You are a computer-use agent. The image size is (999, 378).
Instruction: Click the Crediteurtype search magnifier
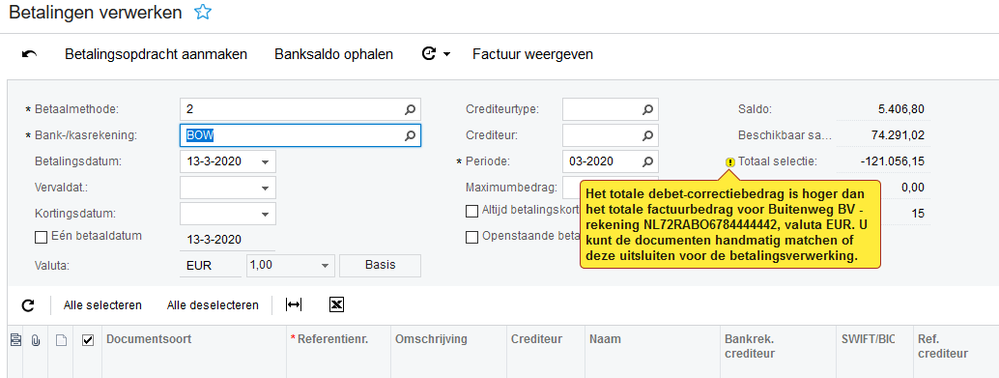(x=647, y=110)
